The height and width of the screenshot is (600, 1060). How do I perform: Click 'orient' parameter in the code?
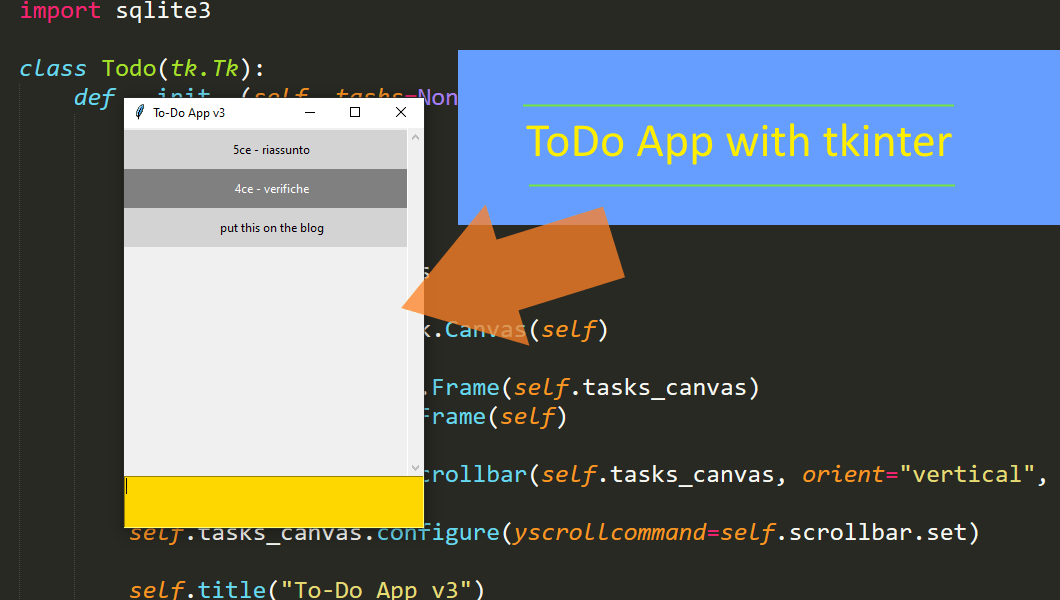click(x=843, y=474)
